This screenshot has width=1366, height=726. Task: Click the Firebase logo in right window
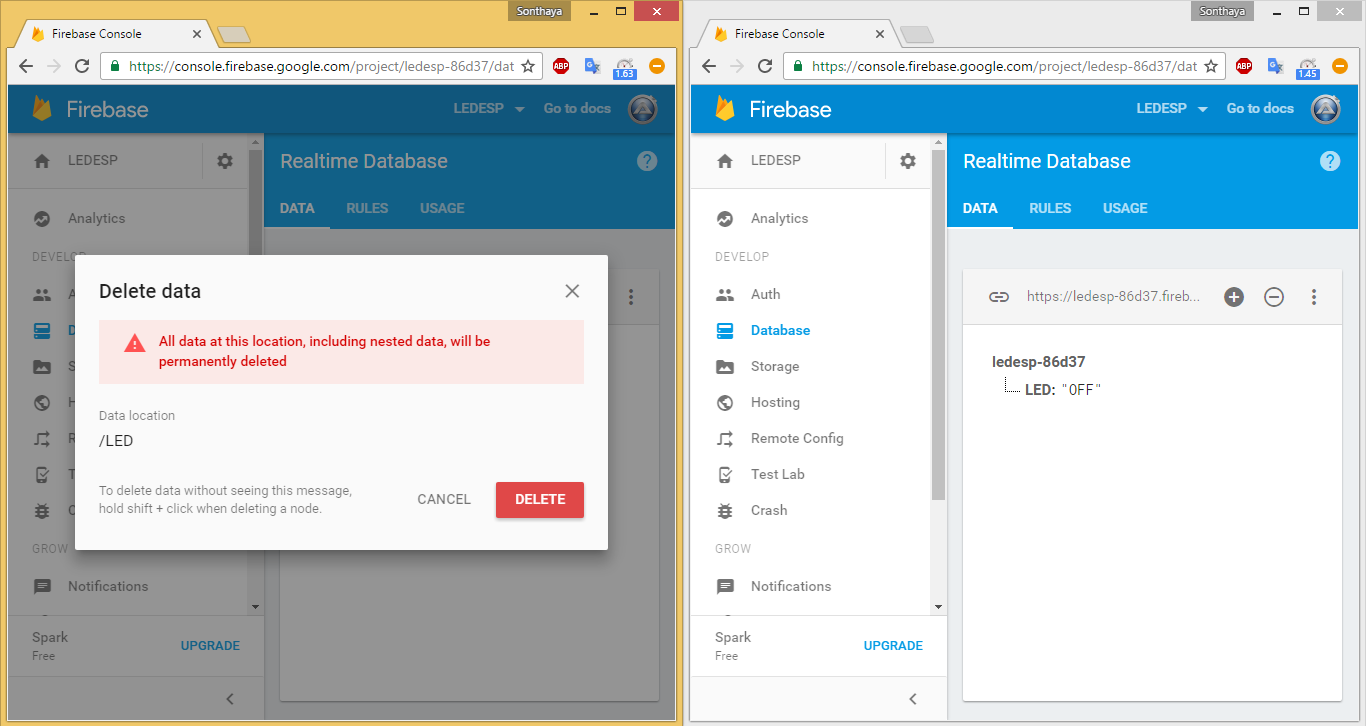[773, 109]
